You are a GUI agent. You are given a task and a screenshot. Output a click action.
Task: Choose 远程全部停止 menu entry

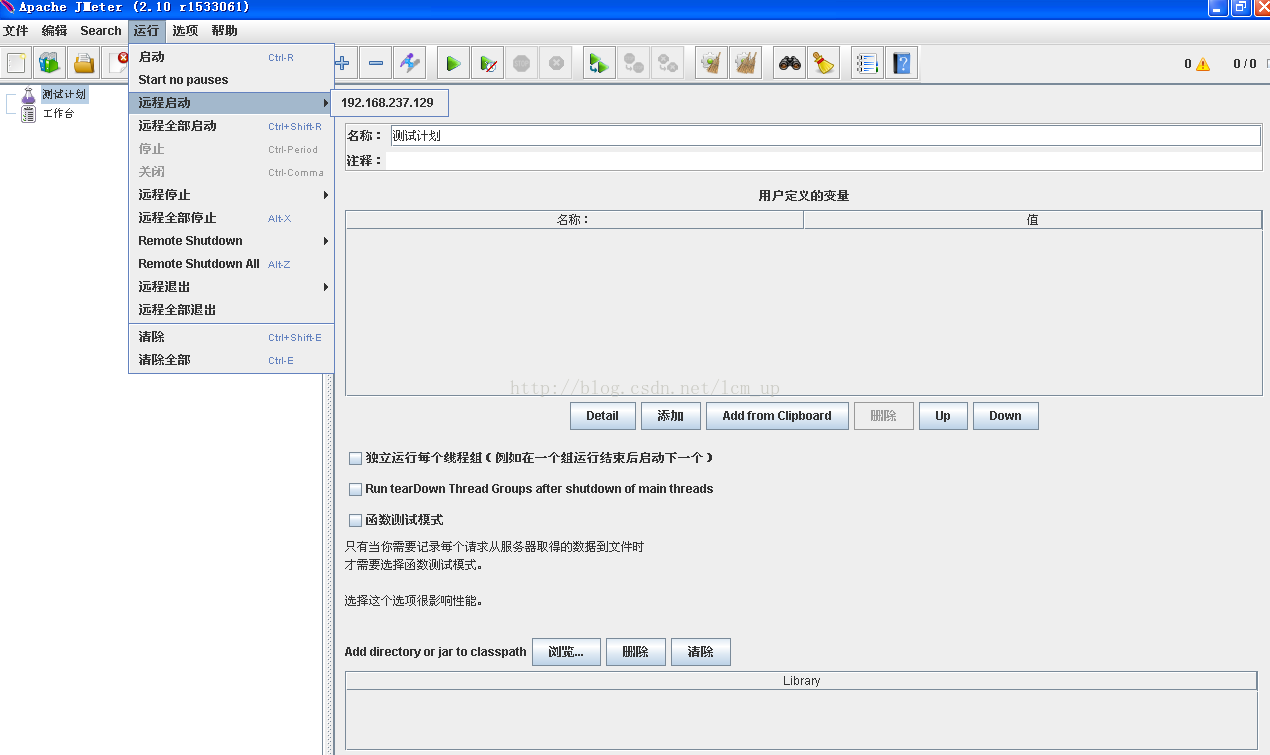pyautogui.click(x=232, y=218)
